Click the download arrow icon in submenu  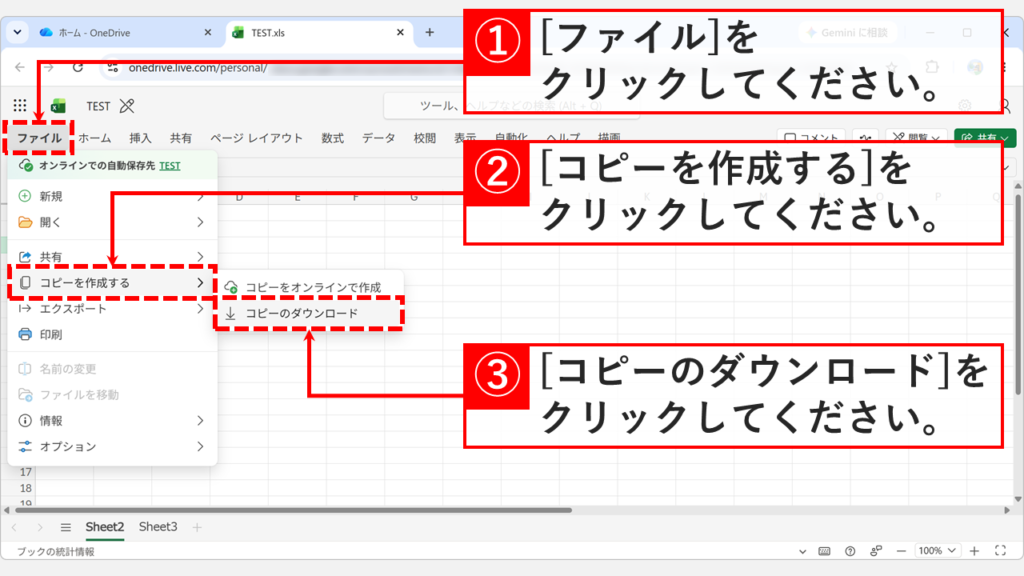(231, 313)
